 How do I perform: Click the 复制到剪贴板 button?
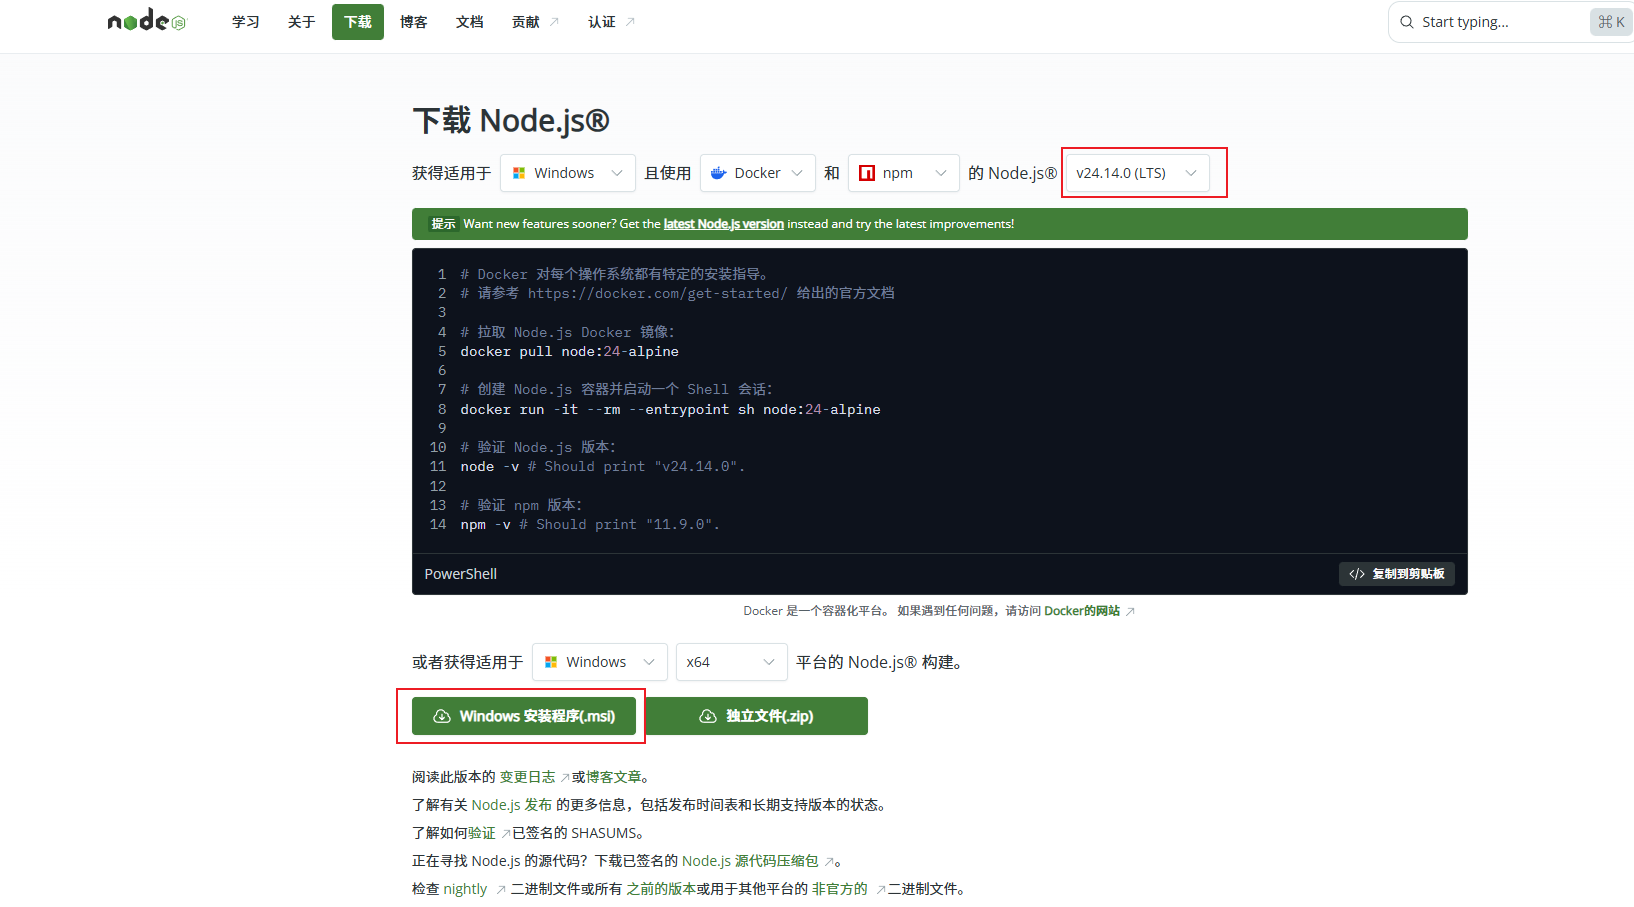[x=1397, y=574]
